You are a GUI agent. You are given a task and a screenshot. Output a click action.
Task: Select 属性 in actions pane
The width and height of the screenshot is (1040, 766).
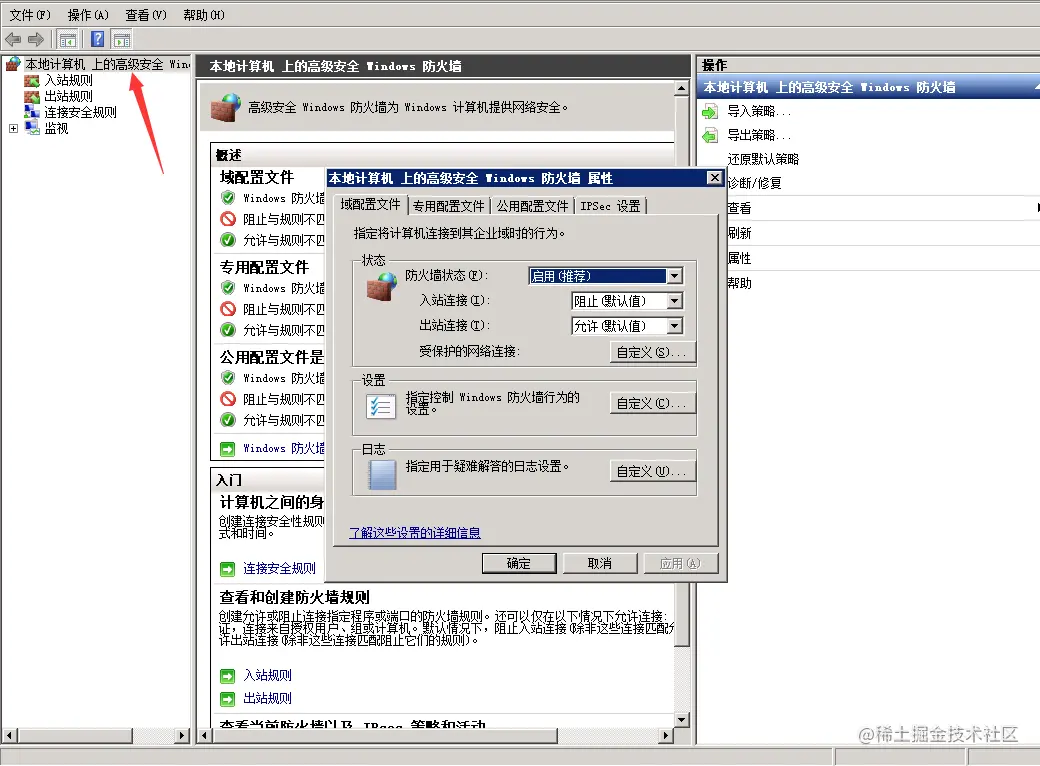pos(739,259)
